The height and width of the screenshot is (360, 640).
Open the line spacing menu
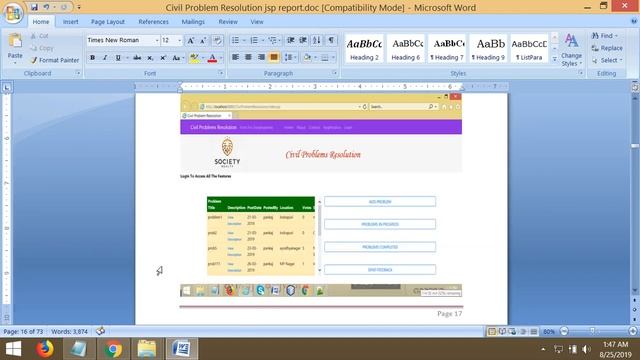pyautogui.click(x=290, y=58)
